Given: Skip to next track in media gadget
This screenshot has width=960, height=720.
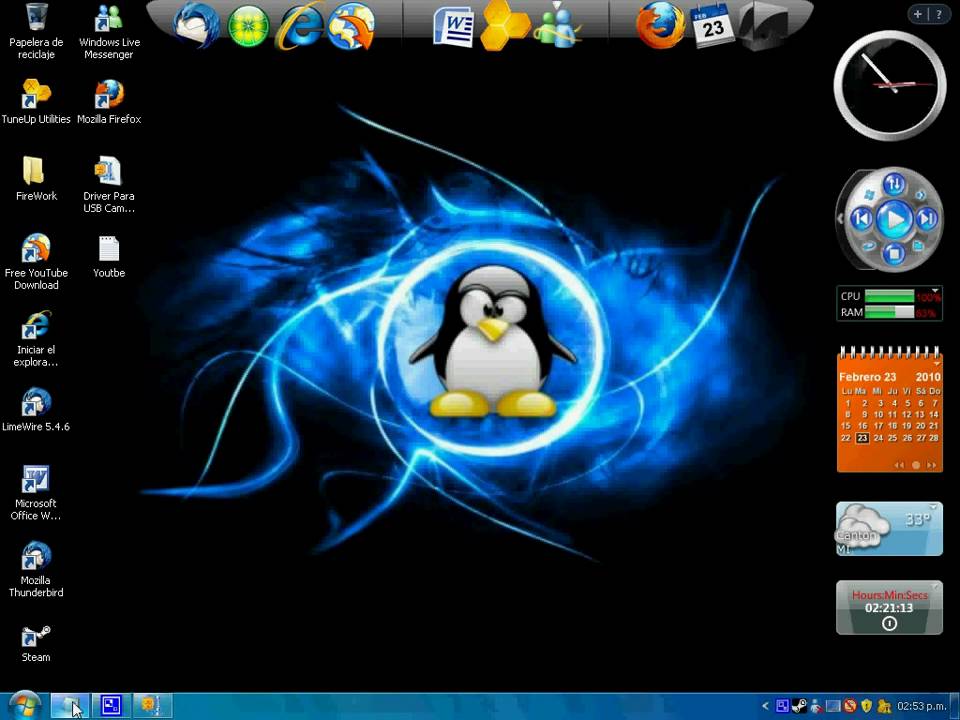Looking at the screenshot, I should pyautogui.click(x=926, y=218).
